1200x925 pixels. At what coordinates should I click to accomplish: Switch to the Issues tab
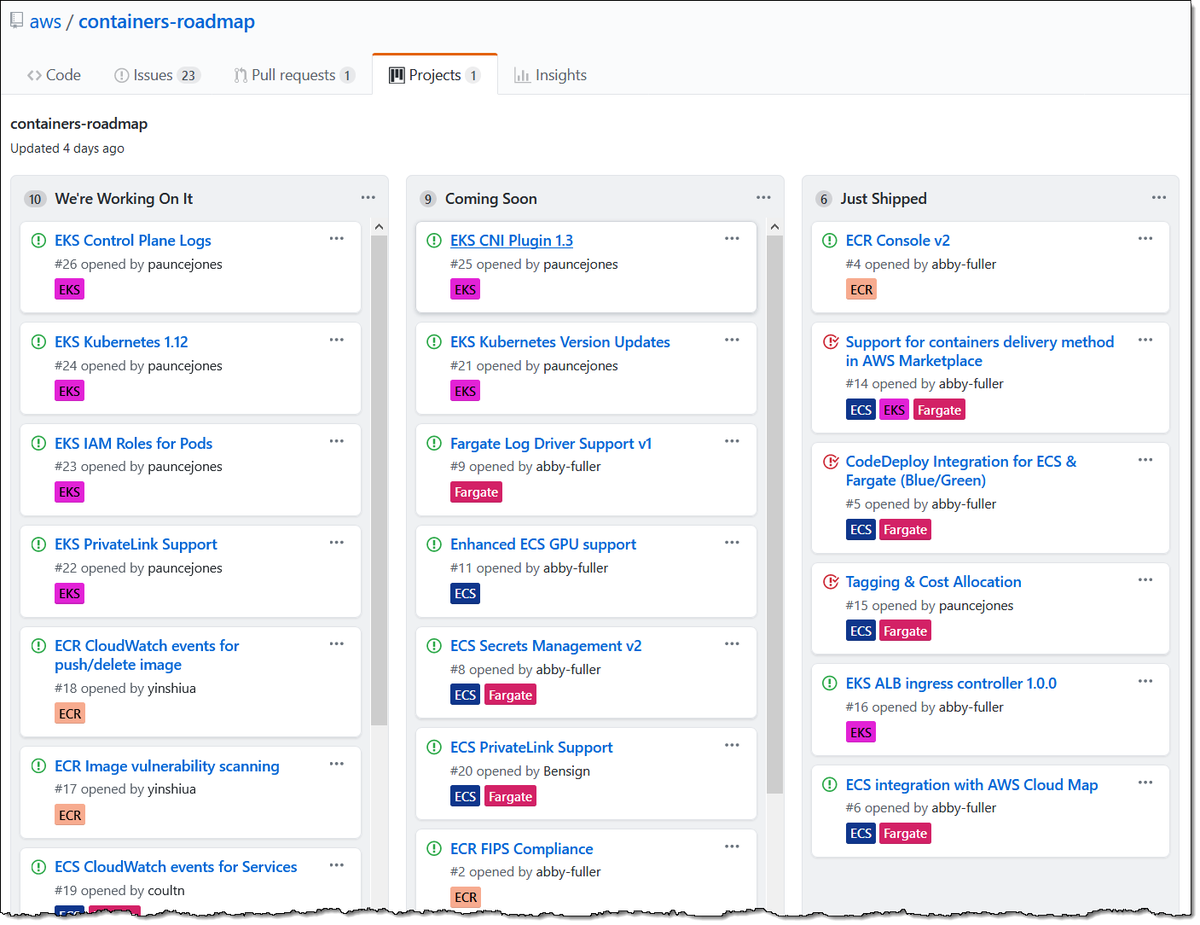point(158,75)
